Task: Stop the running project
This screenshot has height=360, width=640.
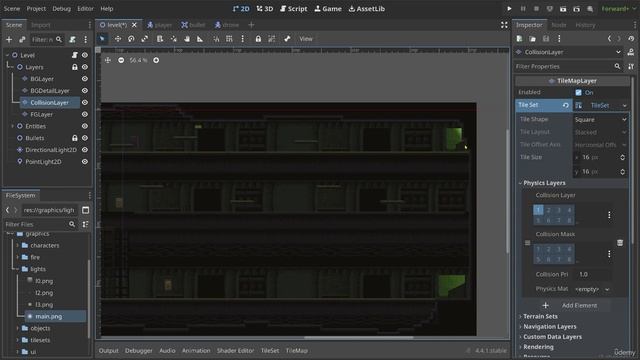Action: click(536, 9)
